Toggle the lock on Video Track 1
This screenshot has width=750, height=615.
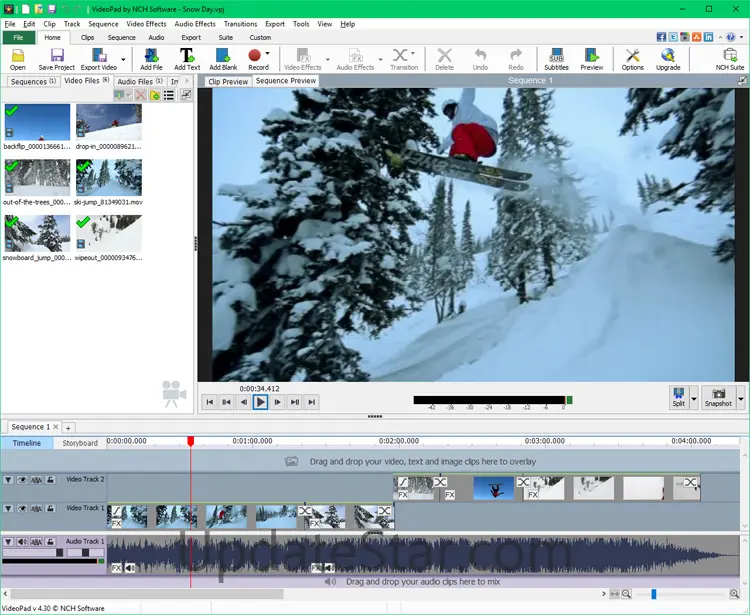pos(48,509)
